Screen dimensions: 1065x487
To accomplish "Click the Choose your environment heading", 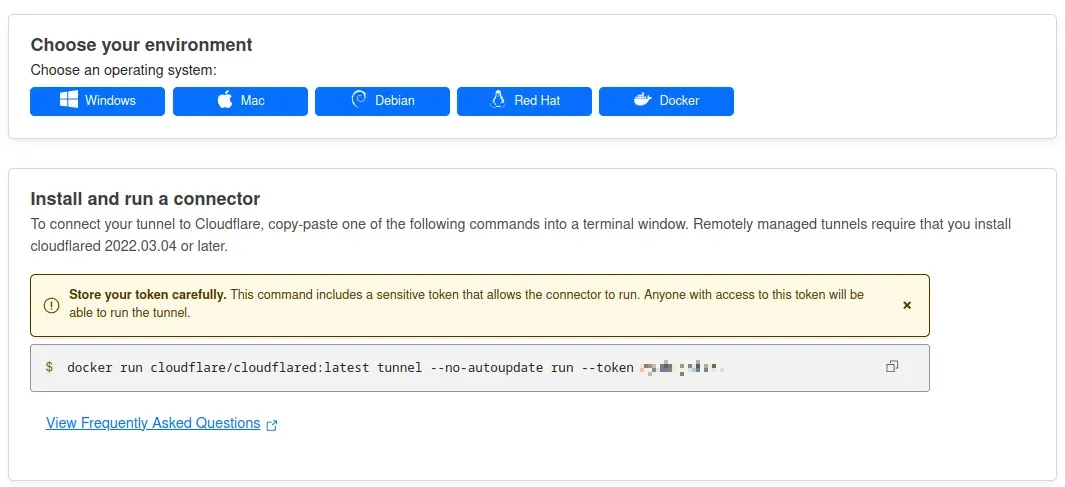I will tap(141, 45).
